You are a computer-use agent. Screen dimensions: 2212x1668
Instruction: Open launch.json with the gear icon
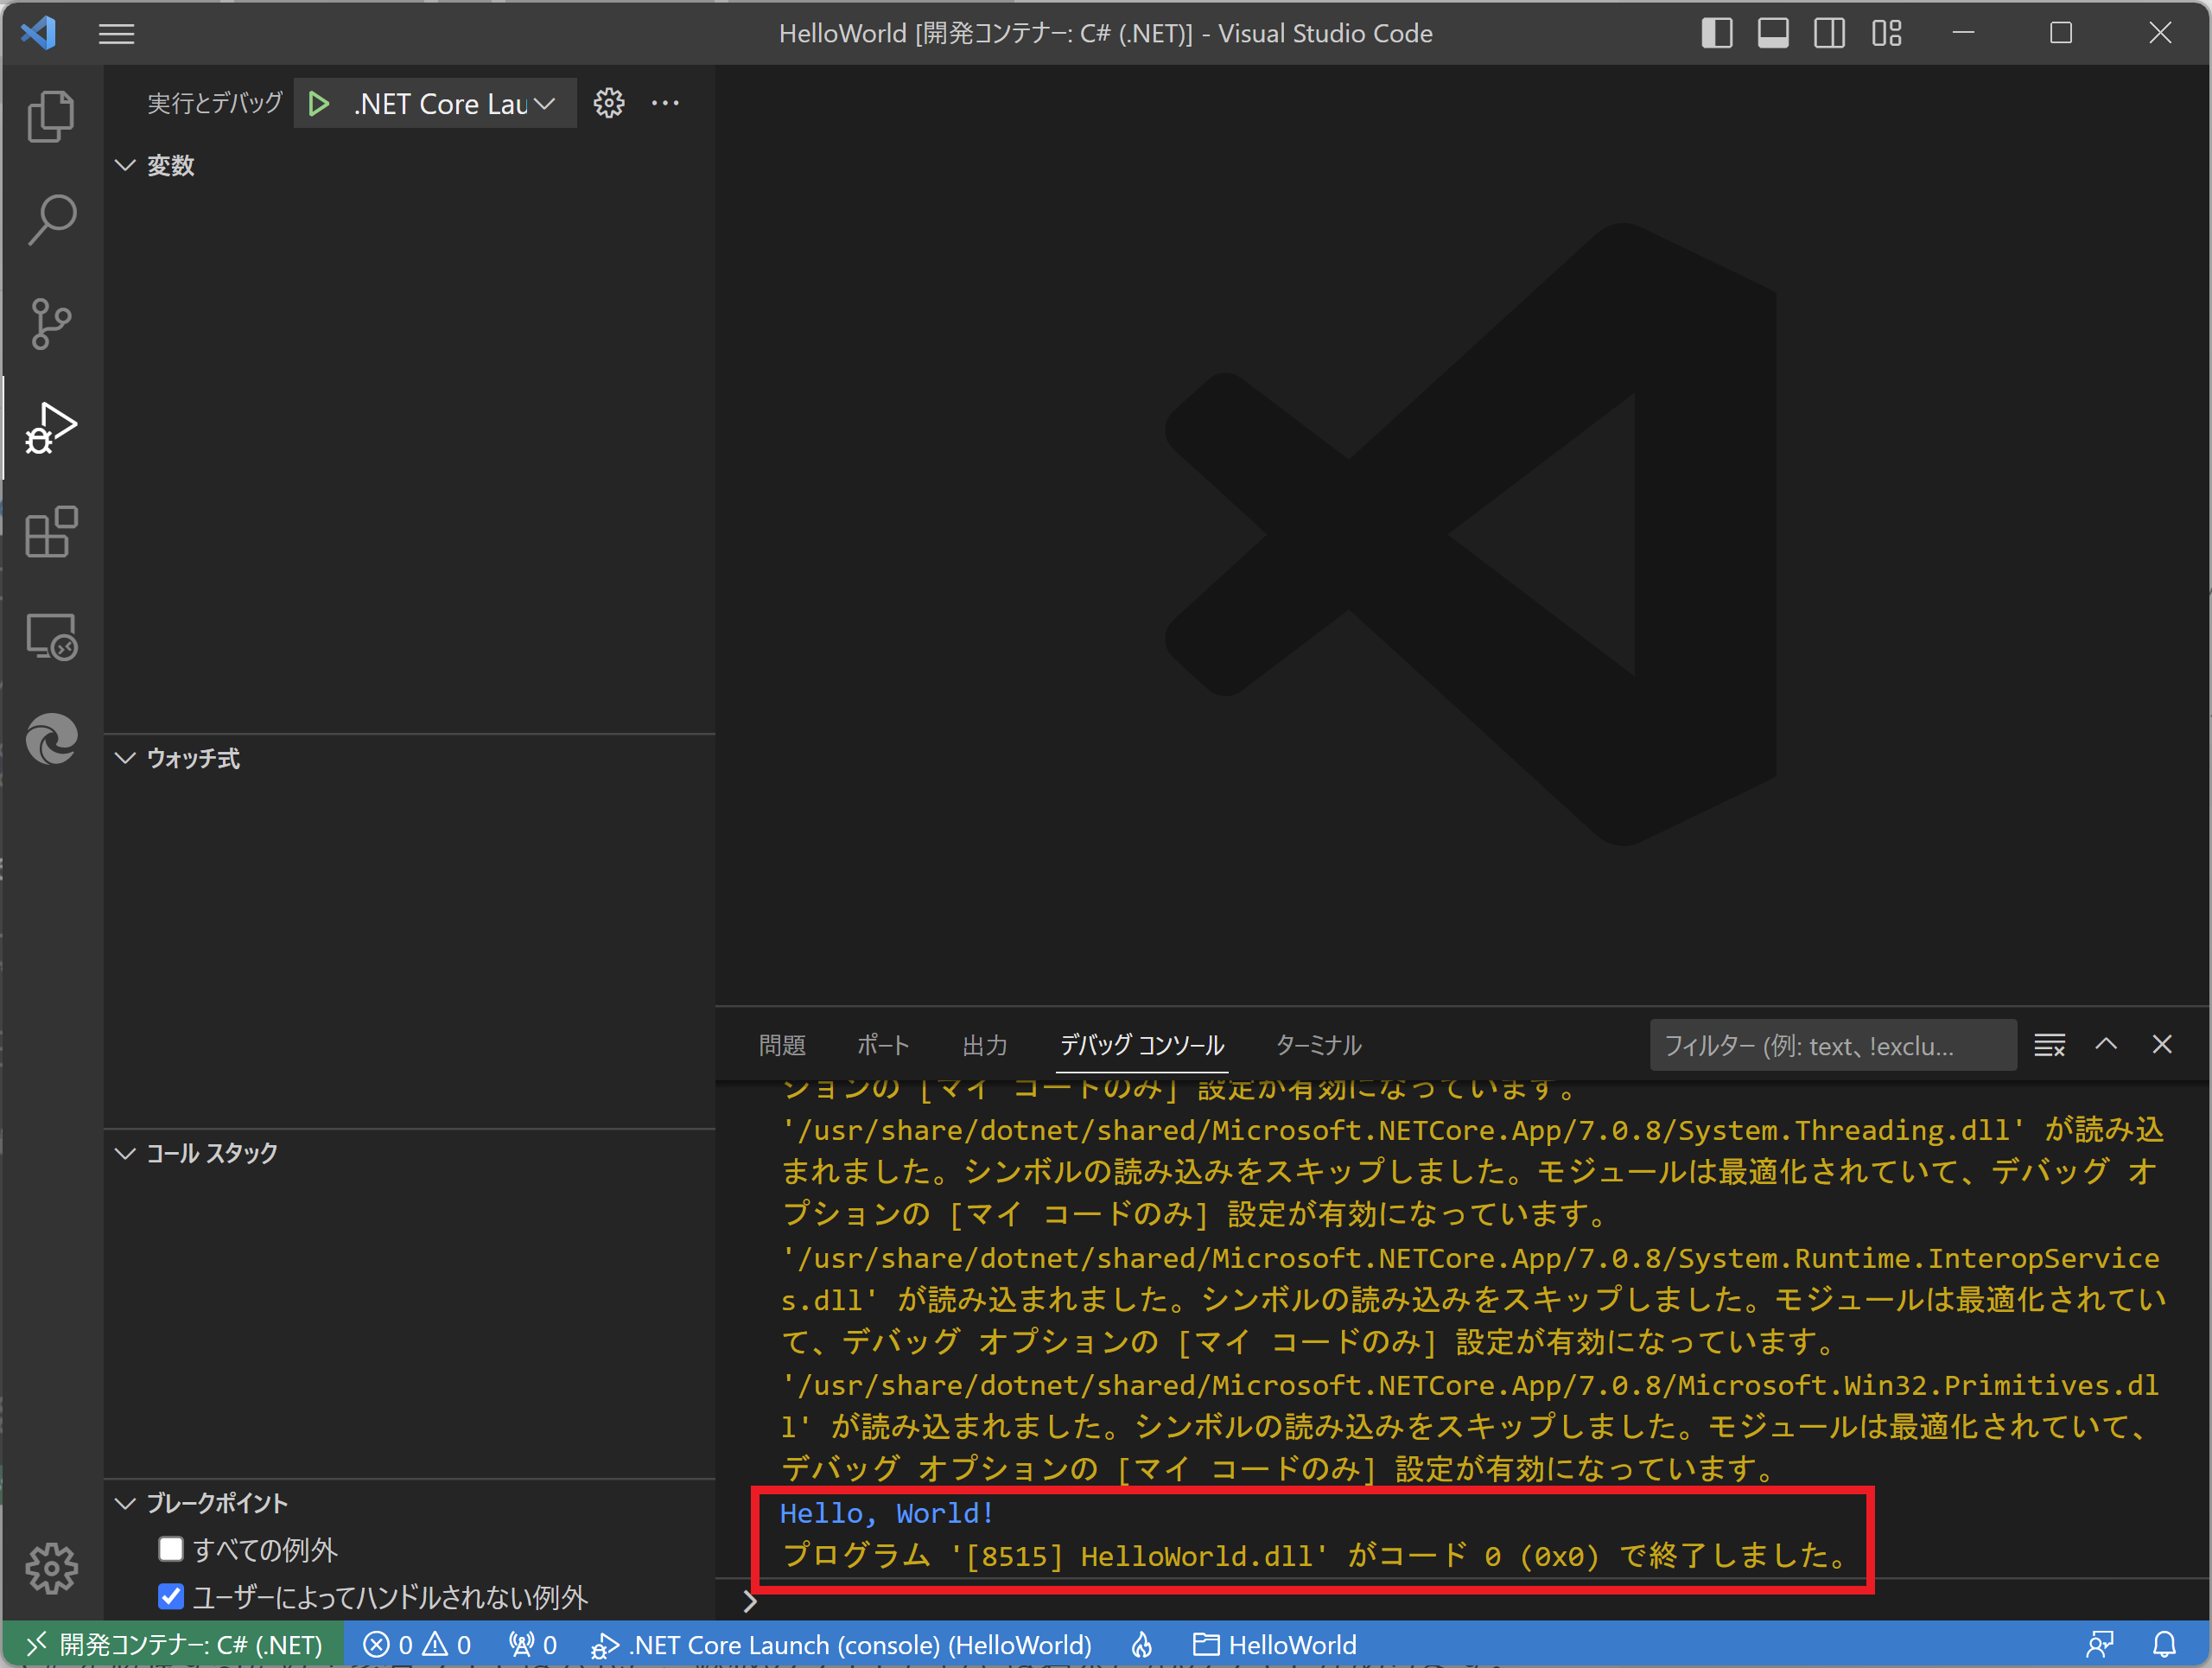point(609,103)
